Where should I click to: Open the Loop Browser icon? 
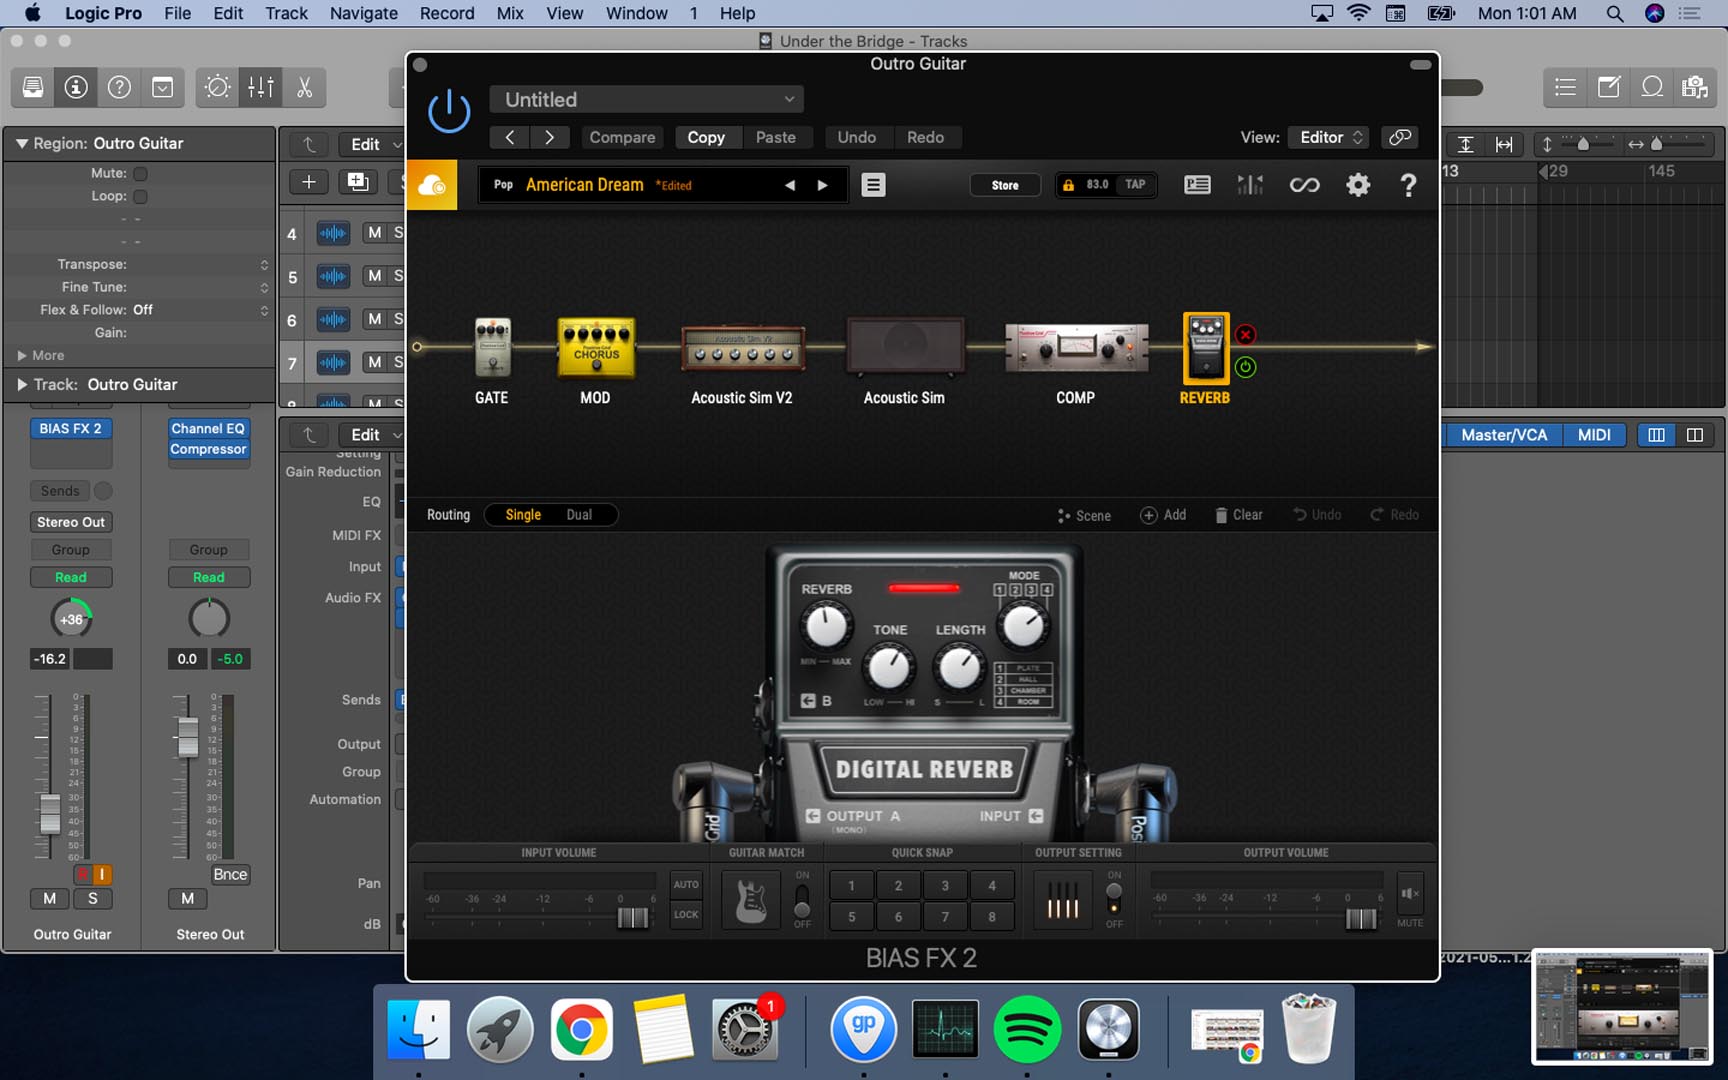pyautogui.click(x=1652, y=87)
